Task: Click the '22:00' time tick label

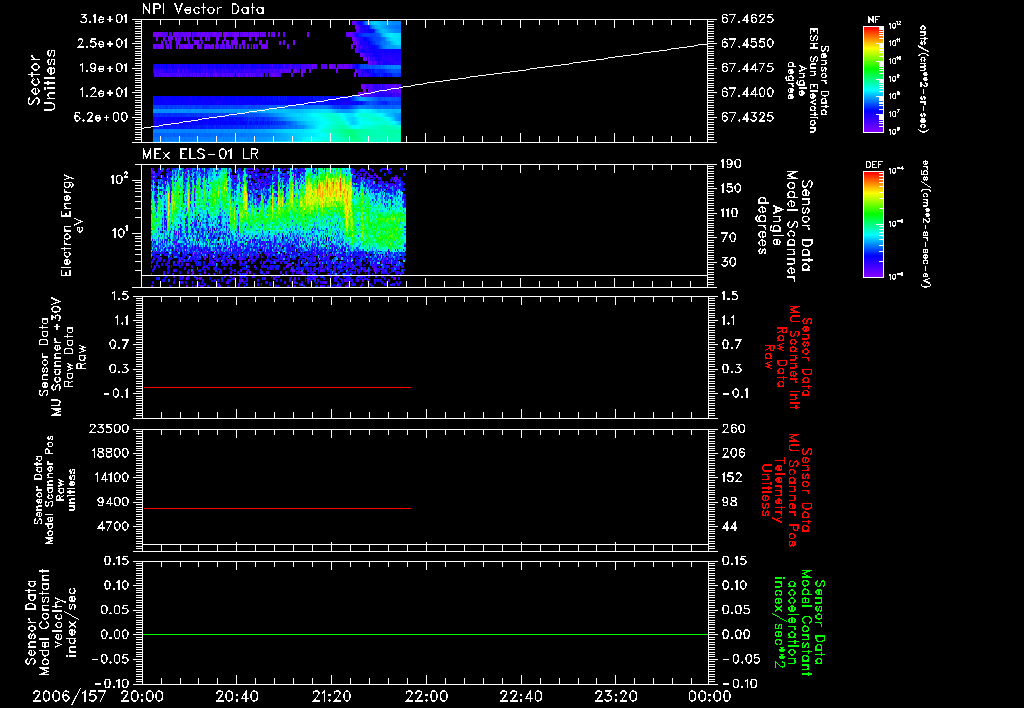Action: point(426,697)
